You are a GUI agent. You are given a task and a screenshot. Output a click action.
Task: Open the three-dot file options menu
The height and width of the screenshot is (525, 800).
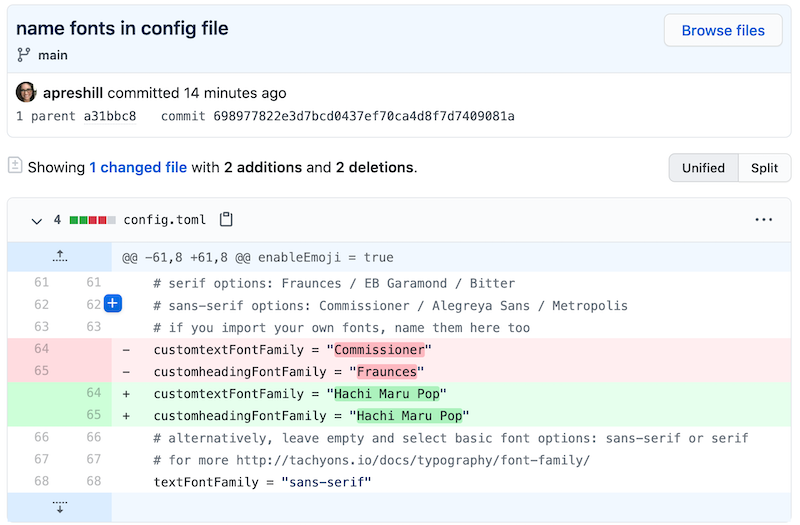click(x=764, y=220)
